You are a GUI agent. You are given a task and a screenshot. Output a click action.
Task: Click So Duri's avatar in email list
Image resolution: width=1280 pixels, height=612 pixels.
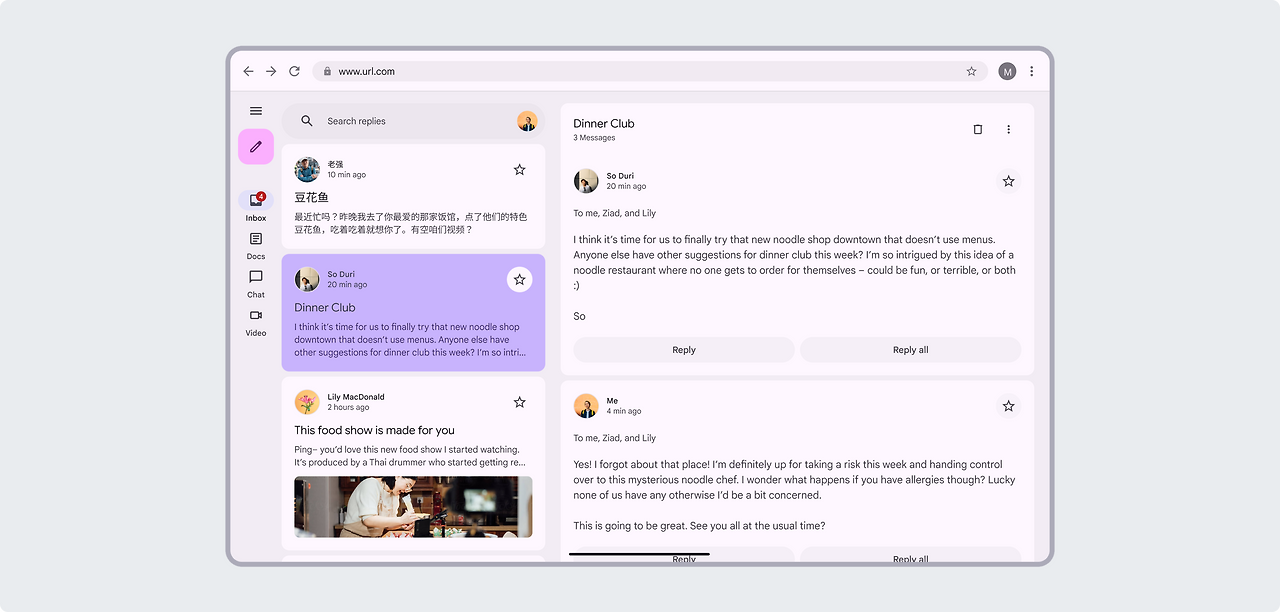[x=307, y=279]
